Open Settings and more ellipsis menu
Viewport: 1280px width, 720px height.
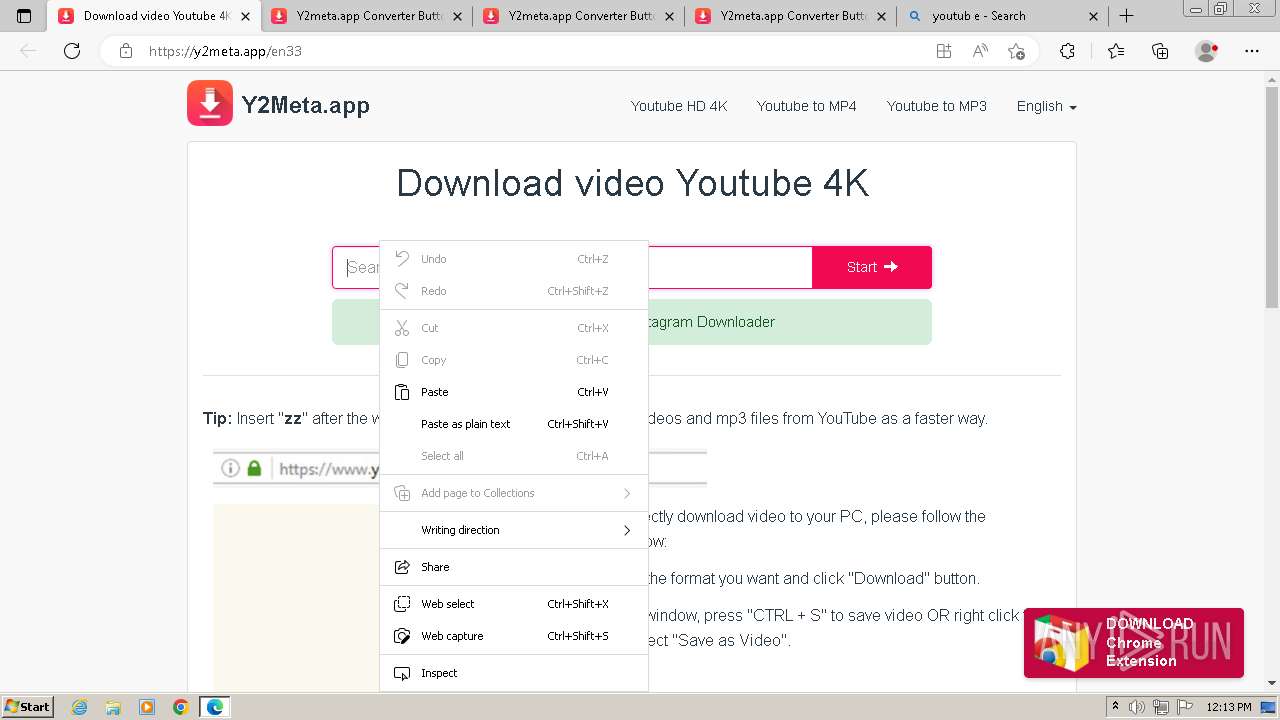(1252, 51)
